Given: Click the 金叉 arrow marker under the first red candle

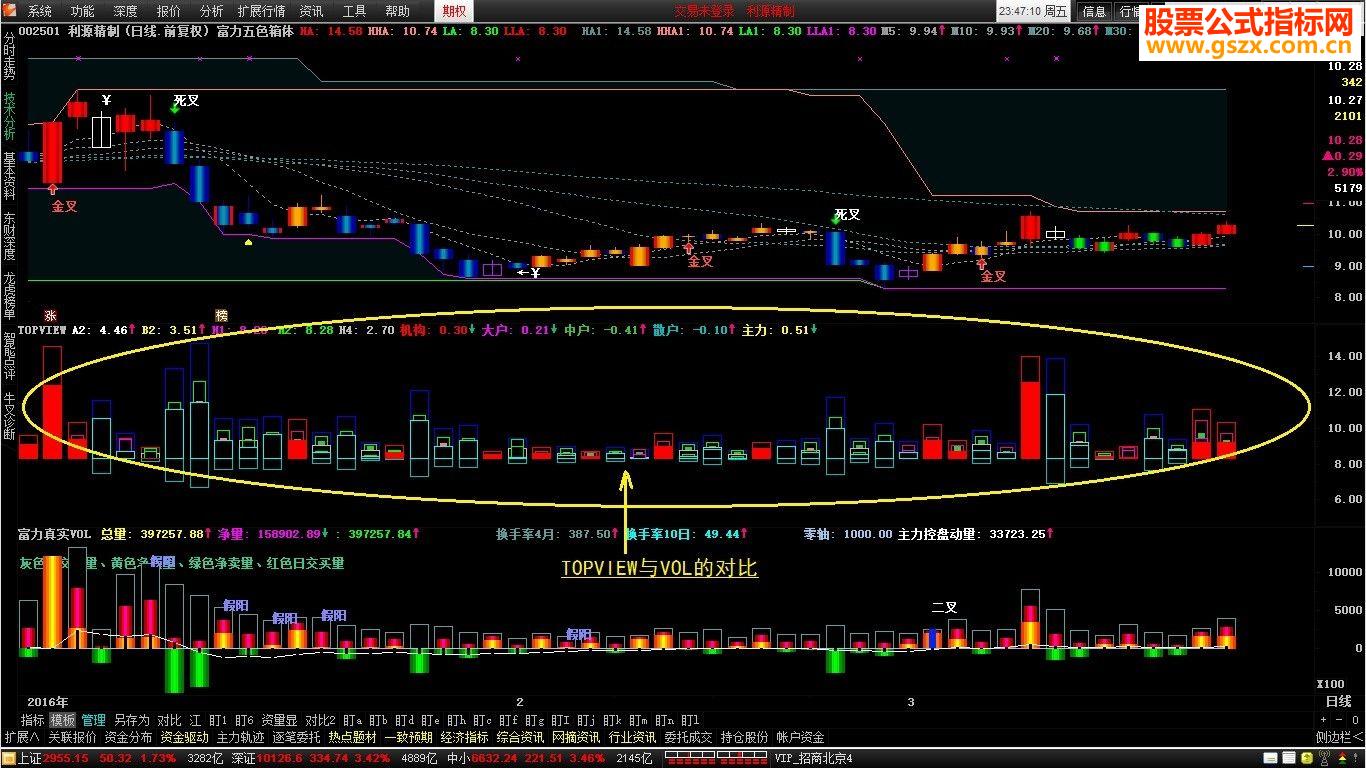Looking at the screenshot, I should (x=52, y=187).
